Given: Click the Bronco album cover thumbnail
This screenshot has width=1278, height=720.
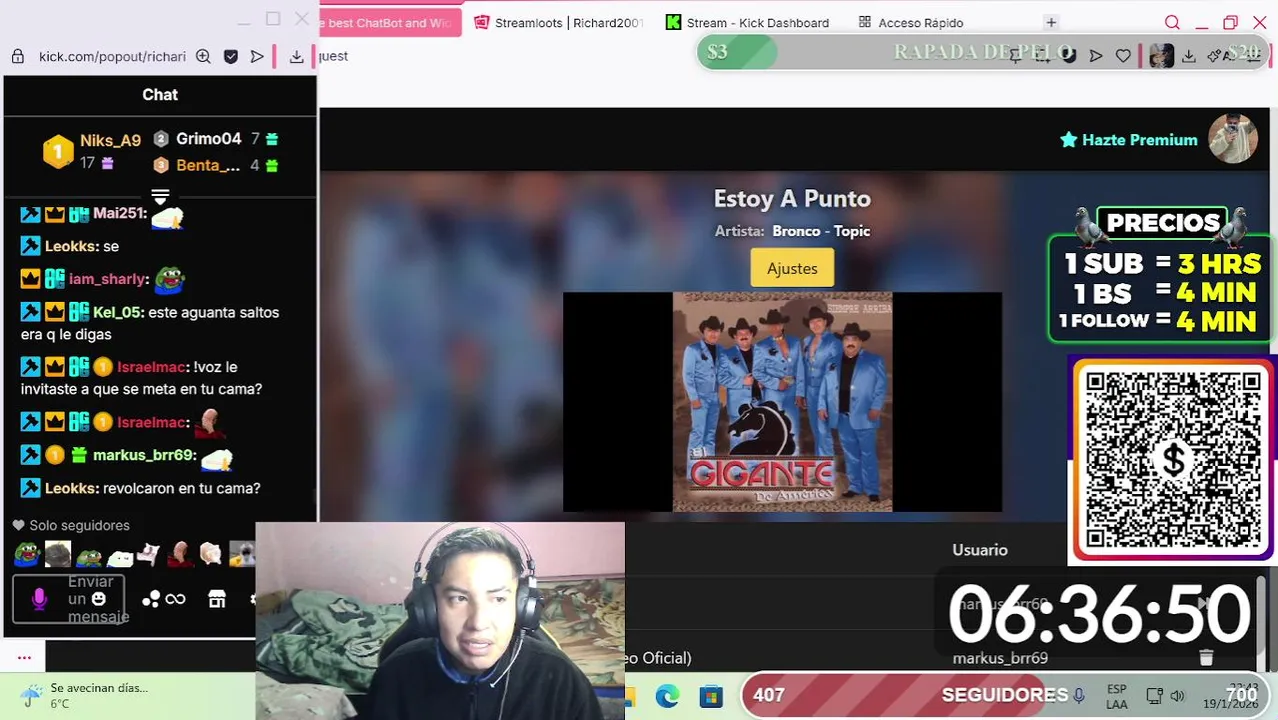Looking at the screenshot, I should (782, 402).
